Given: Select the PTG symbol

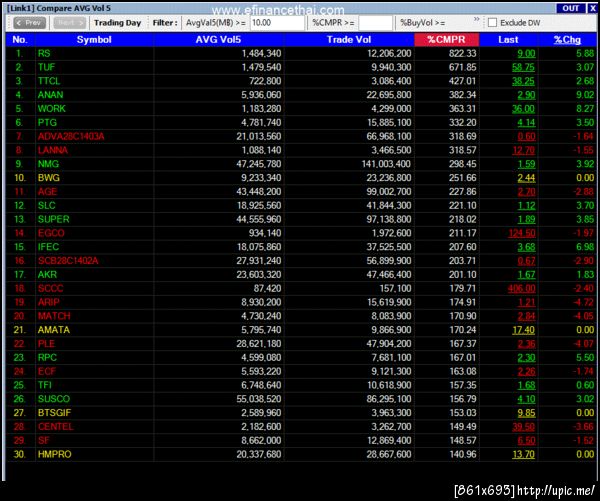Looking at the screenshot, I should click(x=47, y=122).
